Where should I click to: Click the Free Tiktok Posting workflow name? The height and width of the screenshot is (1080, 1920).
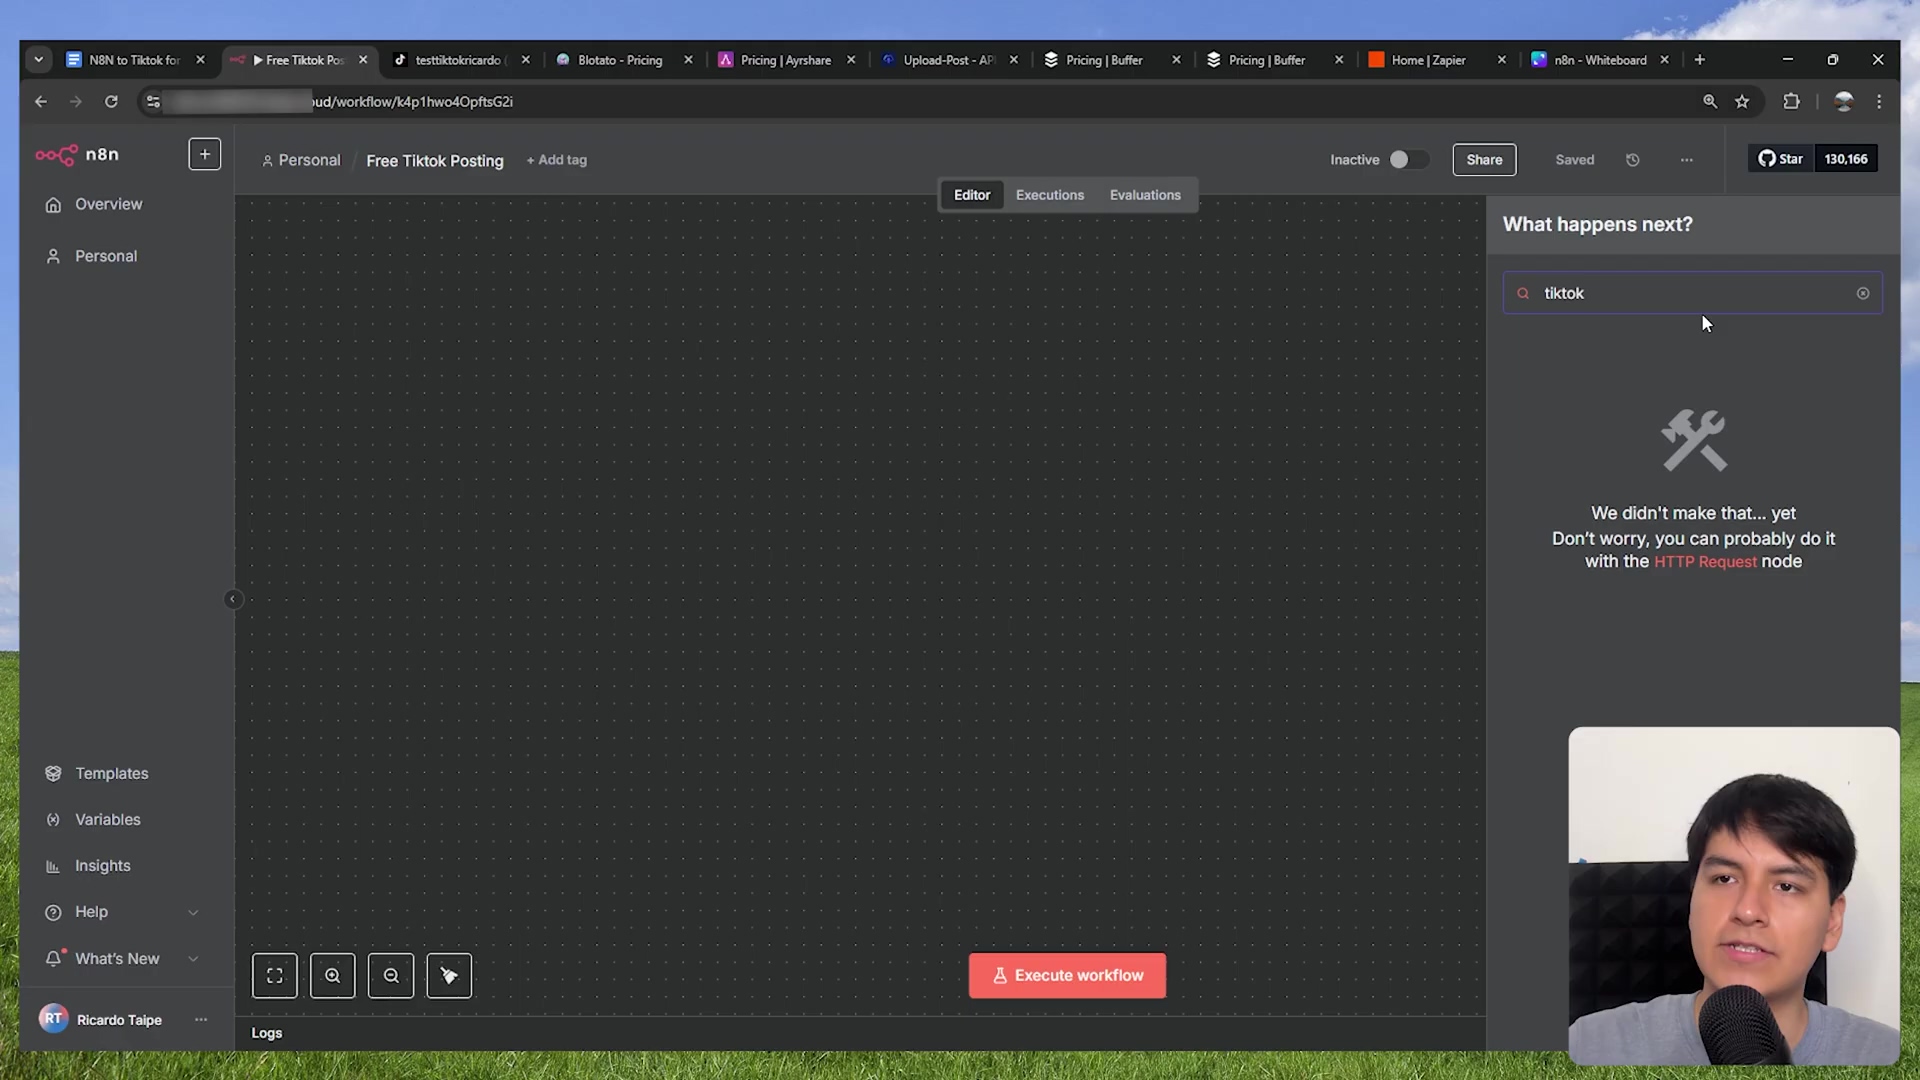435,160
